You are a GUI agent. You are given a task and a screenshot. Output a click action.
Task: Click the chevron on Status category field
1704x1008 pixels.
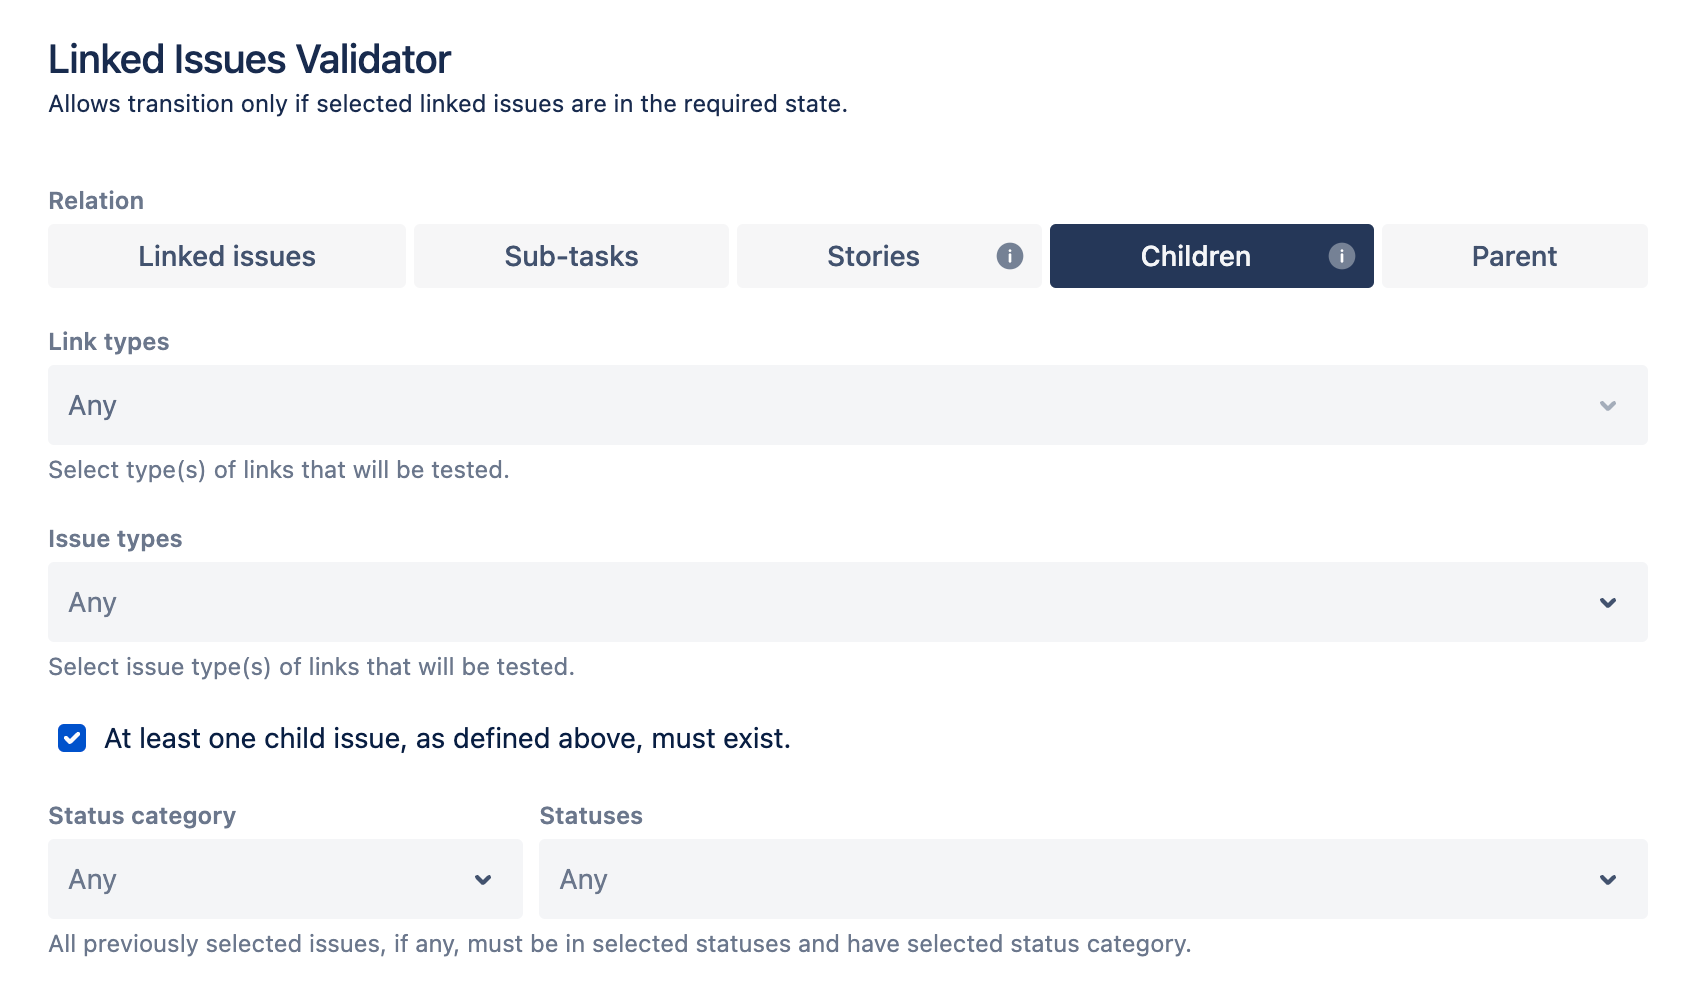click(483, 879)
